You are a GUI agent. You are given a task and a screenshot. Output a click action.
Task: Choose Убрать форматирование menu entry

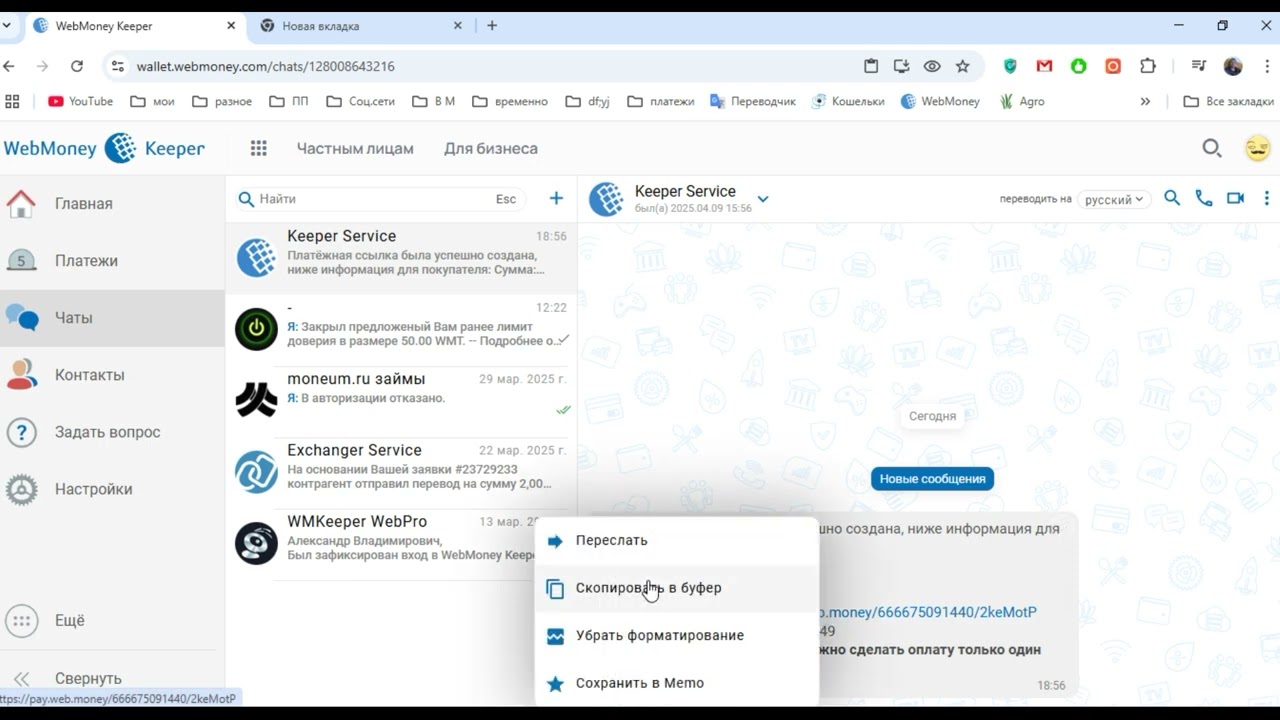click(x=677, y=635)
